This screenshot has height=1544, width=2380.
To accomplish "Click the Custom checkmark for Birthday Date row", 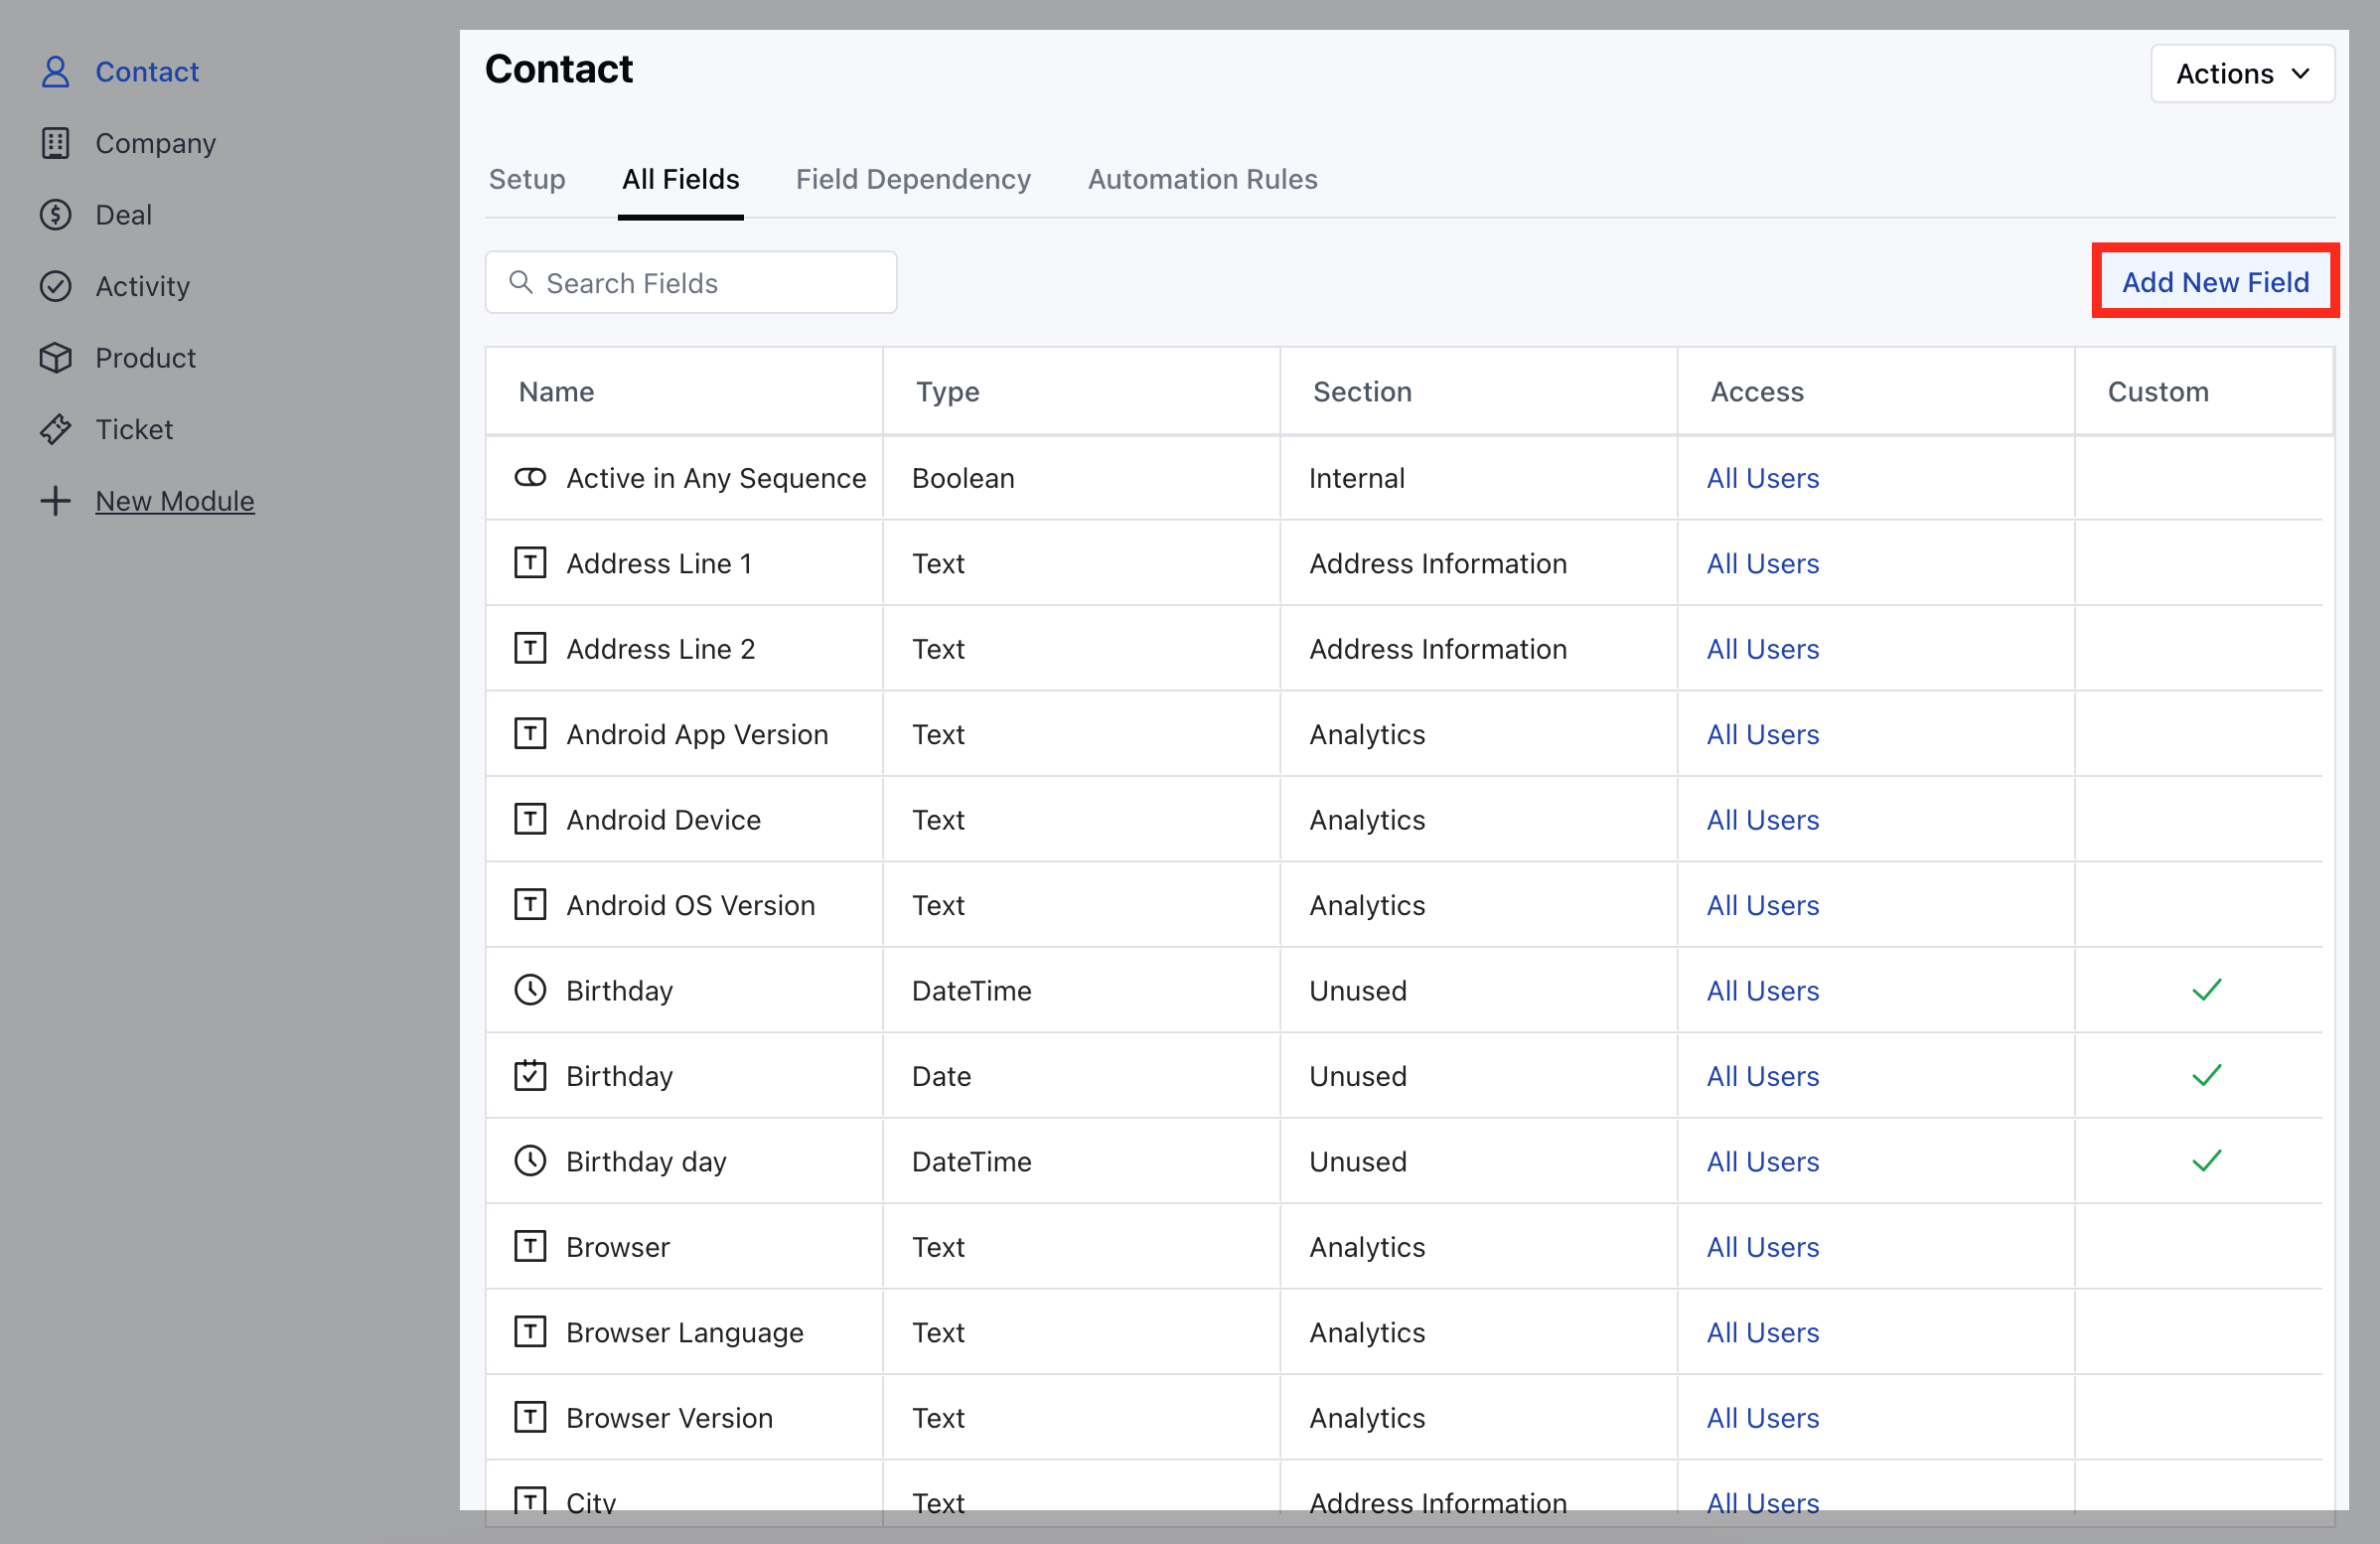I will click(x=2206, y=1076).
